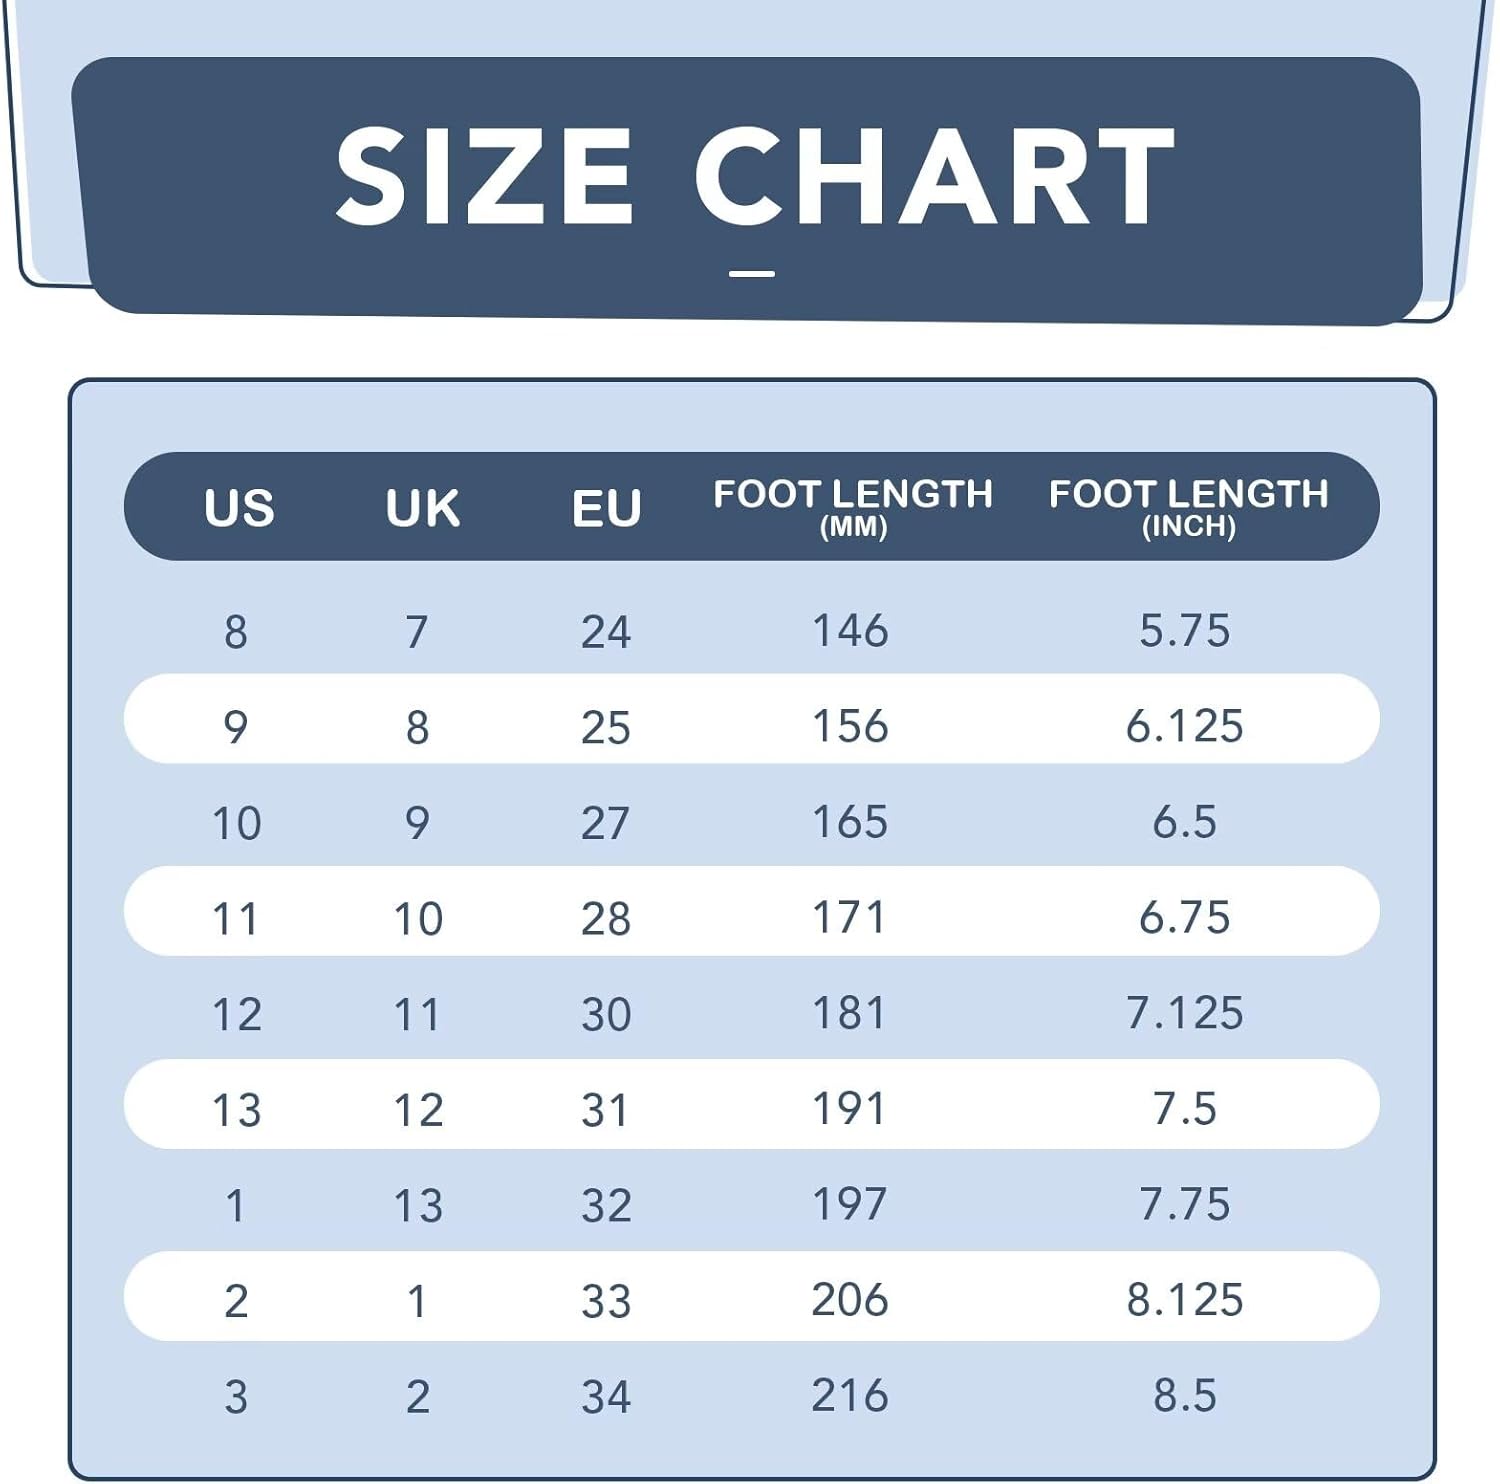Click the 8.125 inch foot length value
The height and width of the screenshot is (1484, 1500).
[x=1185, y=1300]
